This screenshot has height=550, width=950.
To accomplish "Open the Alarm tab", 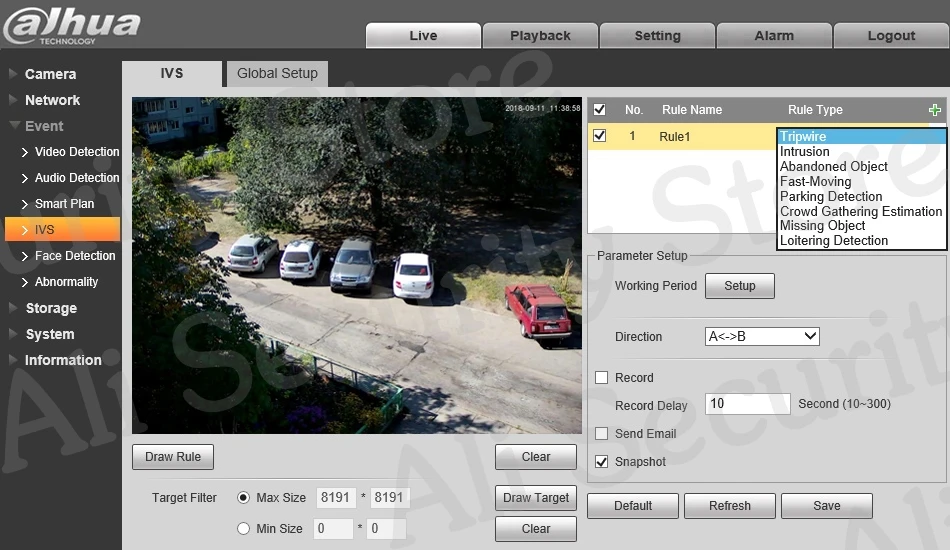I will 774,36.
